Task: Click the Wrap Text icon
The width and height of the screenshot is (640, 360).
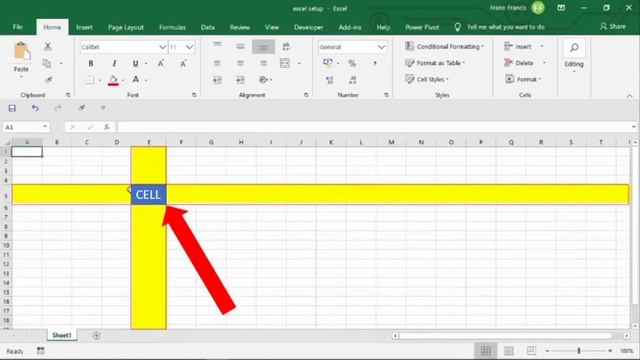Action: [286, 47]
